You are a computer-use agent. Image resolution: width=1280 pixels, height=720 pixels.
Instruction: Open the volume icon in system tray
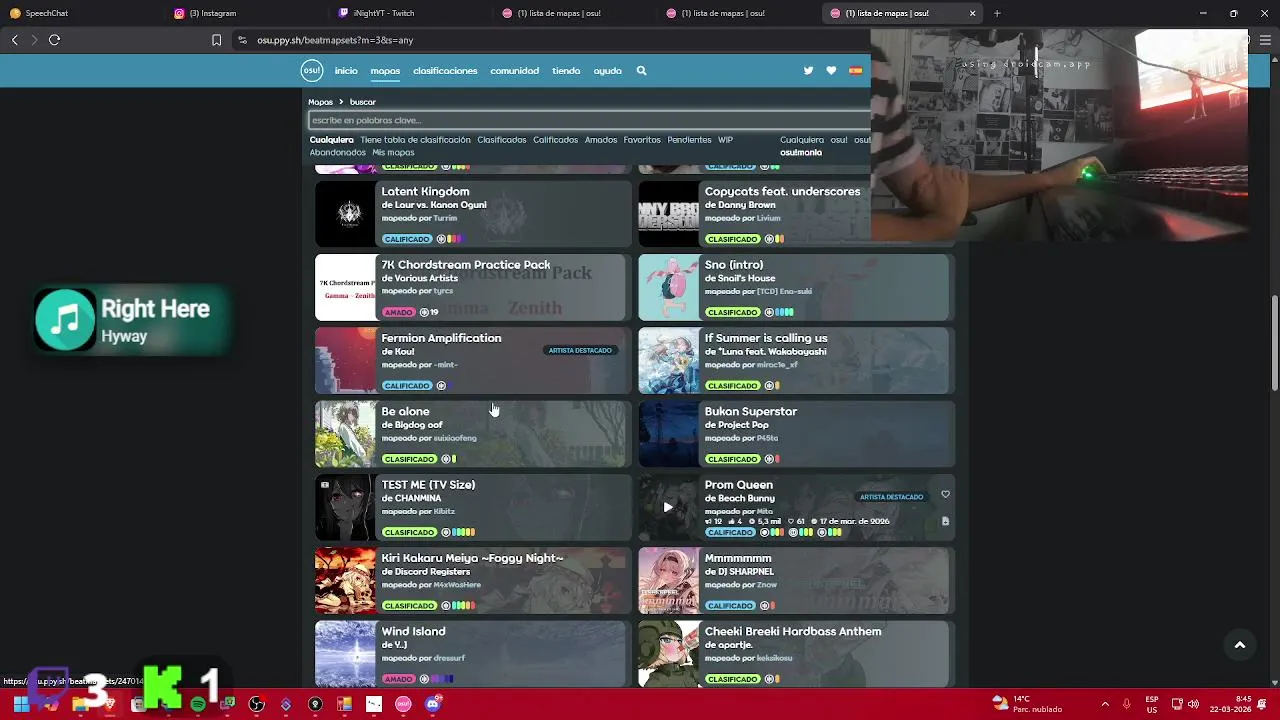coord(1193,704)
